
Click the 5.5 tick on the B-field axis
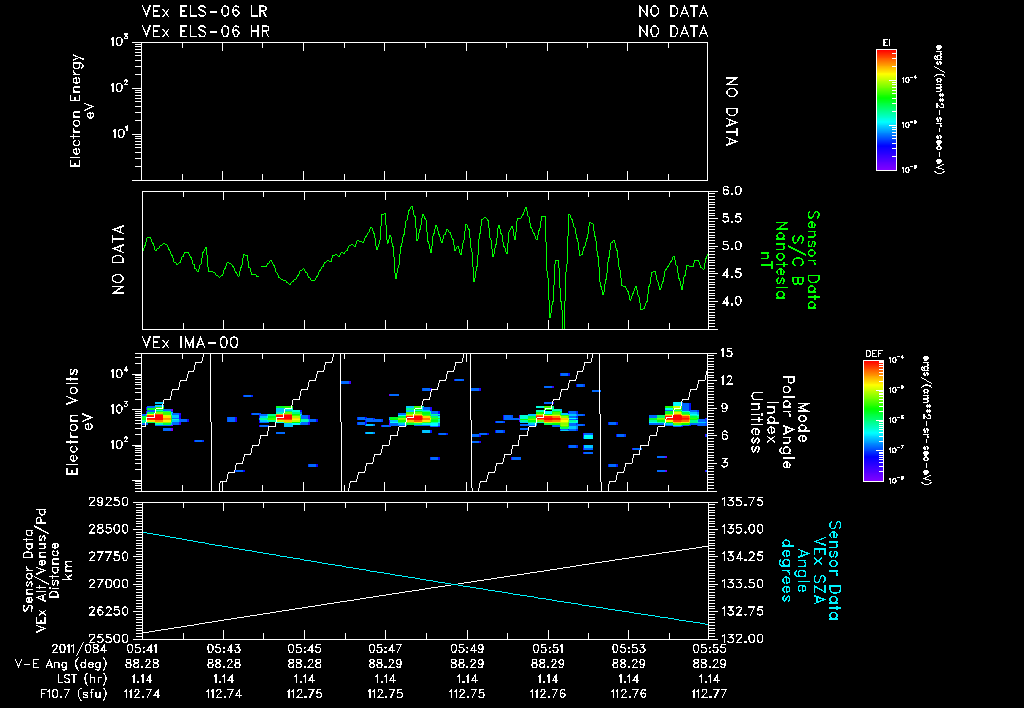point(732,218)
